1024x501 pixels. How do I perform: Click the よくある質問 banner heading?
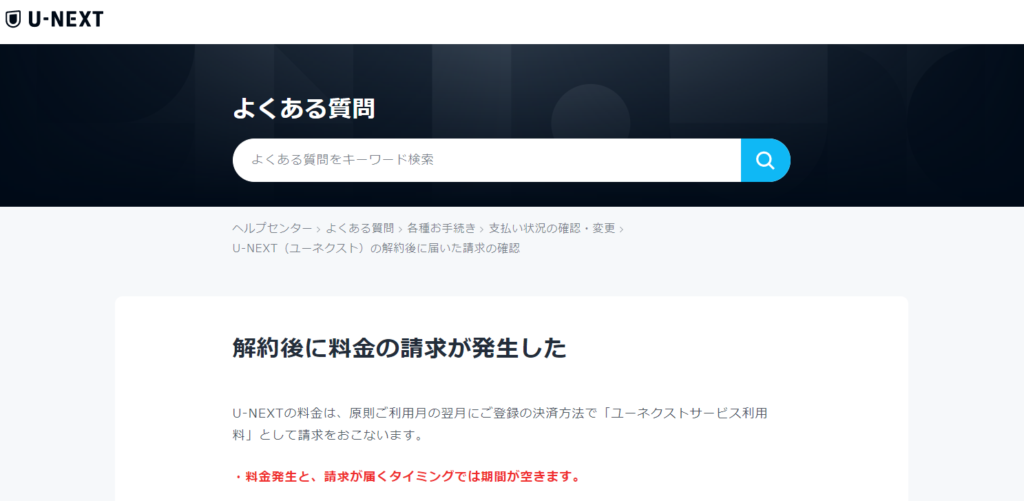coord(304,109)
